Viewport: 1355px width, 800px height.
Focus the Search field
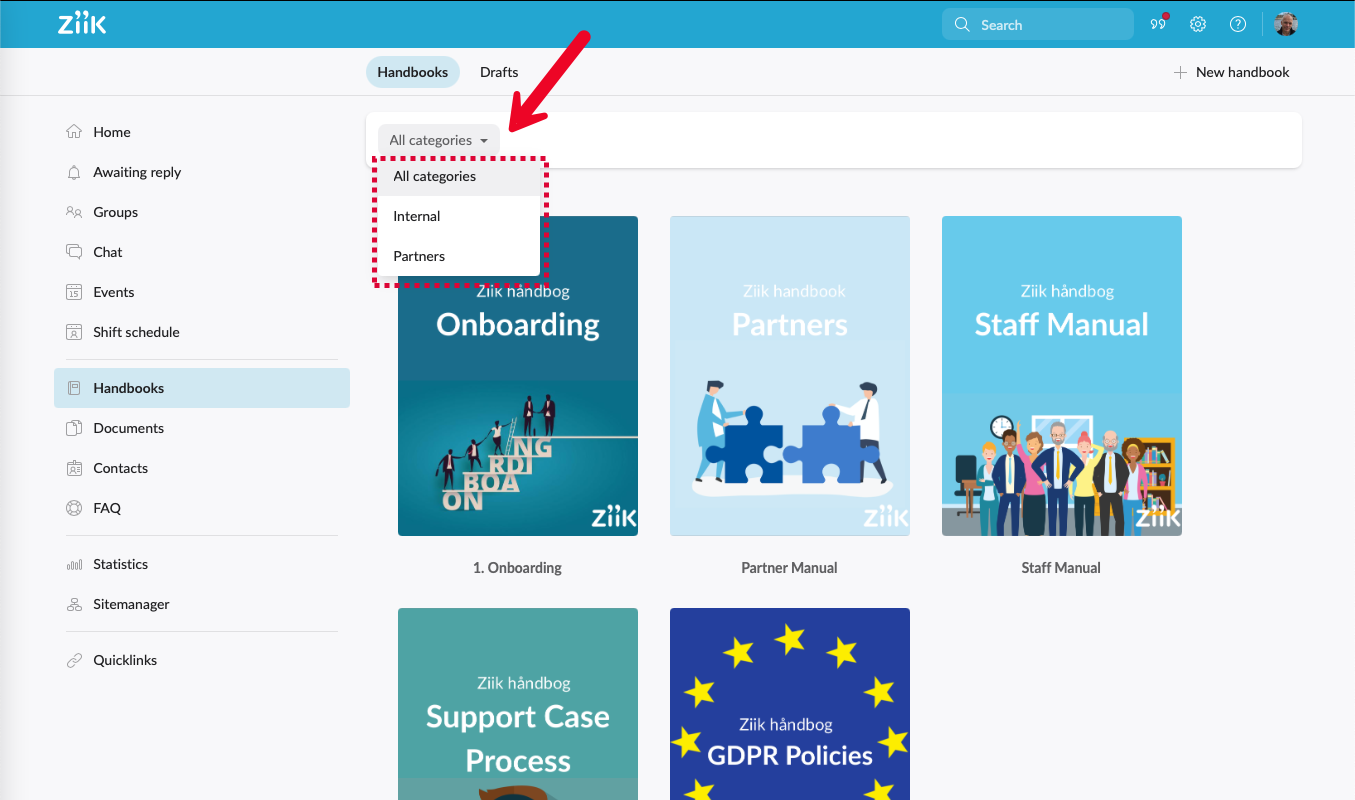pyautogui.click(x=1037, y=24)
